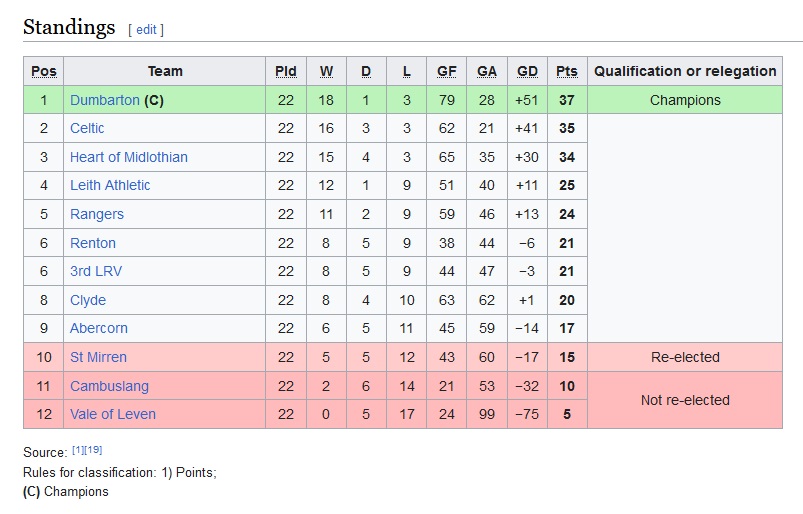Viewport: 803px width, 514px height.
Task: Click the edit link beside Standings
Action: click(x=146, y=30)
